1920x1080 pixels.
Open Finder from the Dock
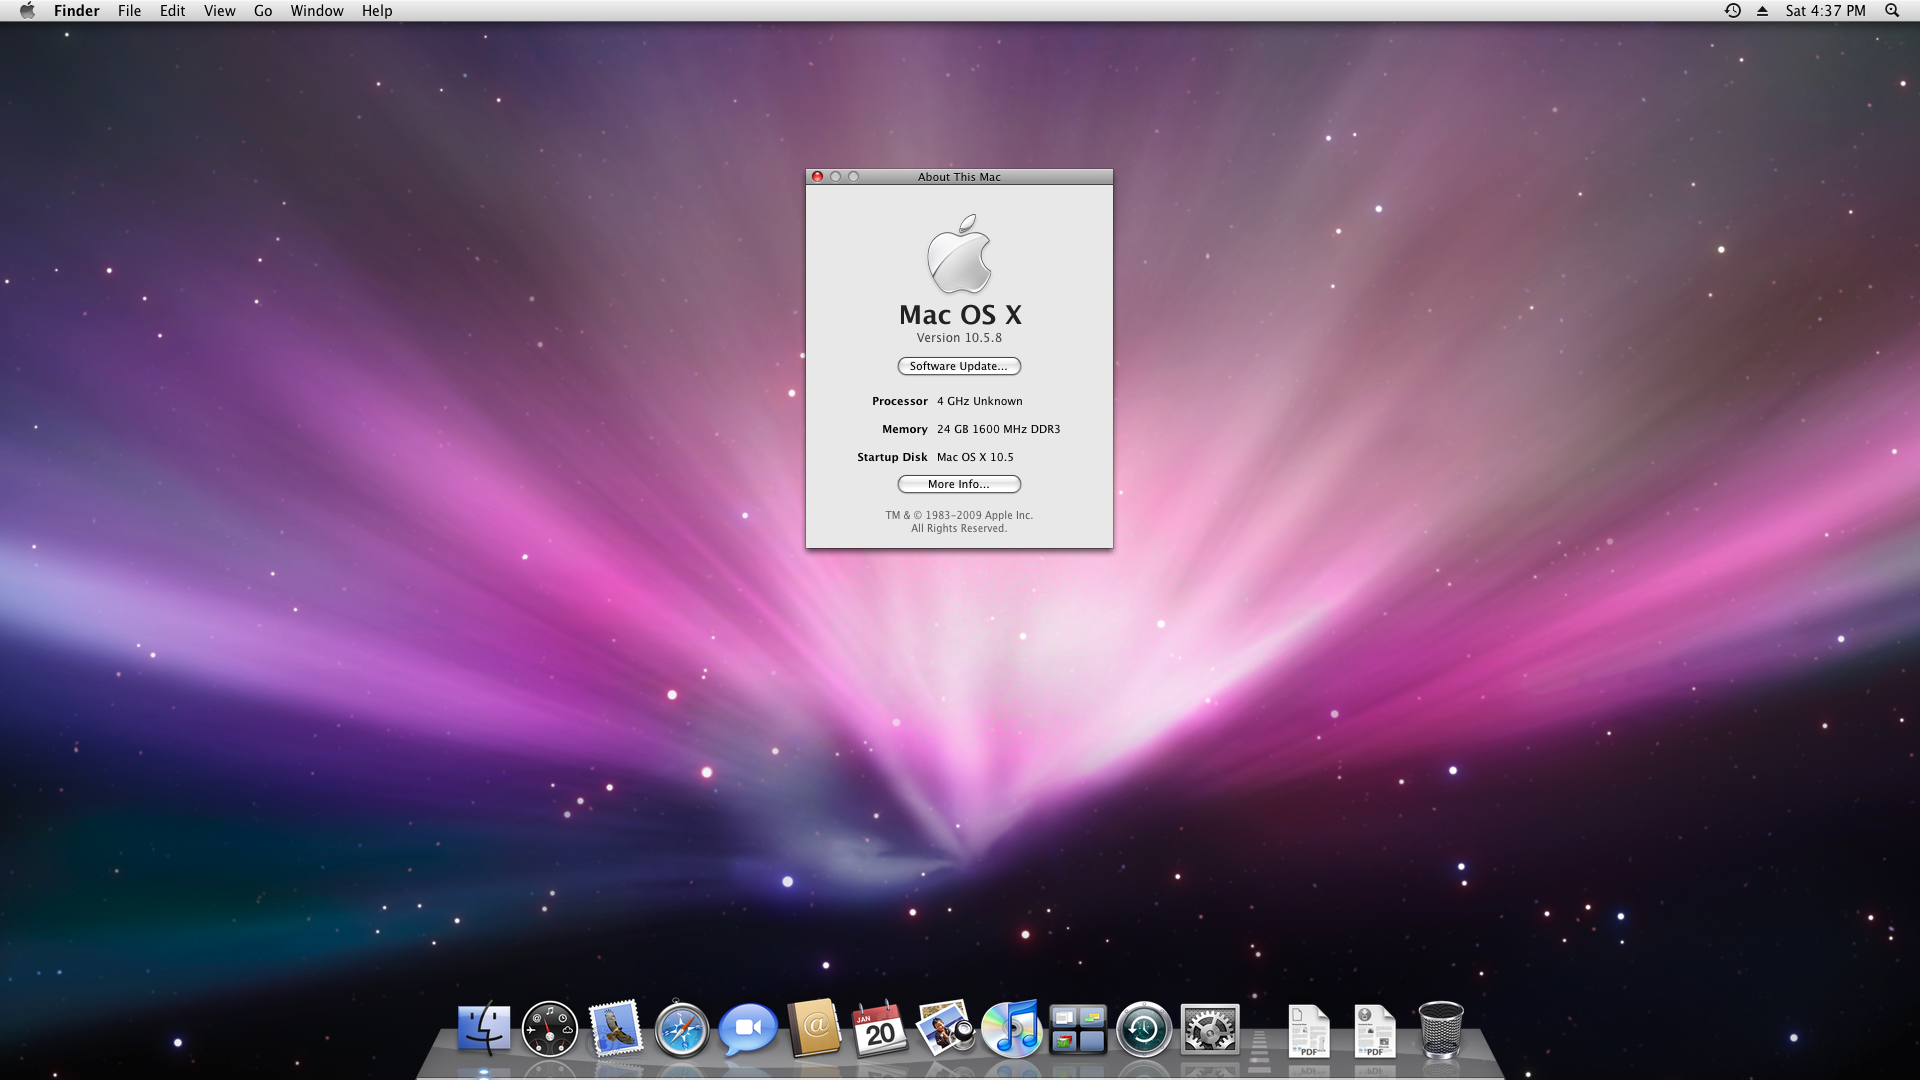(484, 1029)
